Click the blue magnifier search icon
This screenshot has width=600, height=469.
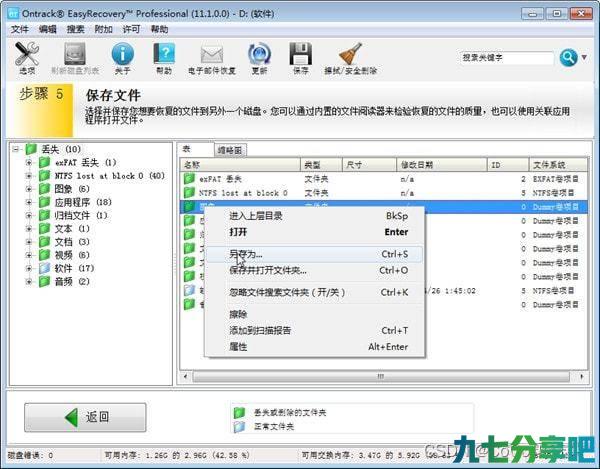[x=568, y=58]
